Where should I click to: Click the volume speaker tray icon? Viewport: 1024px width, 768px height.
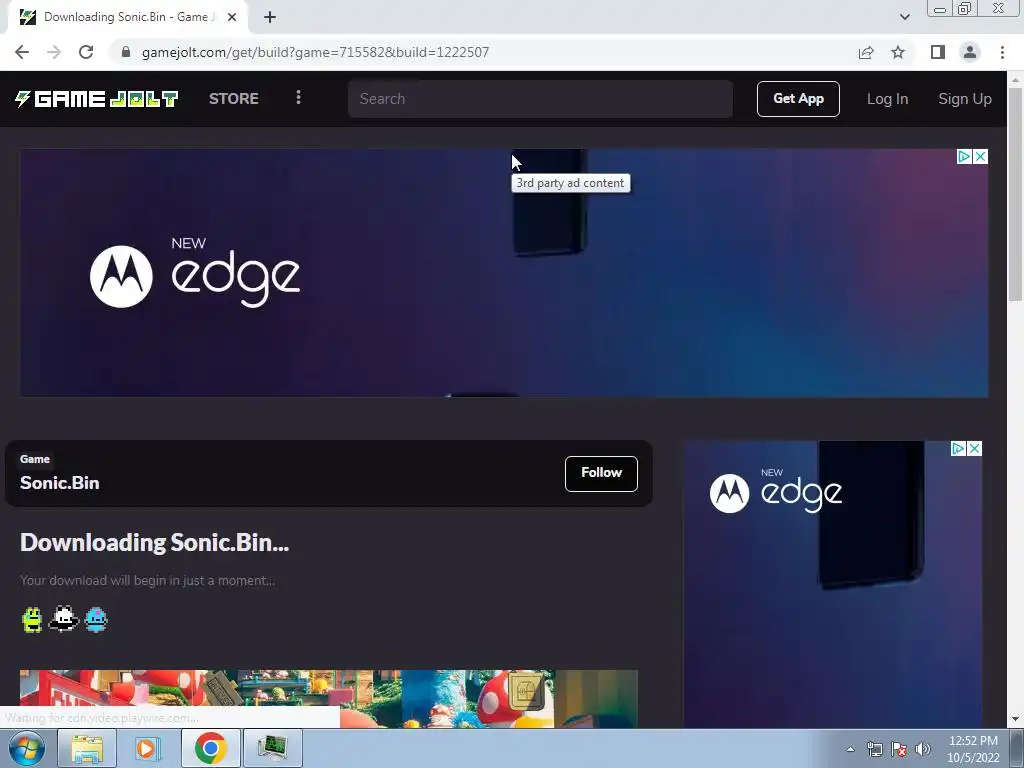(x=923, y=749)
